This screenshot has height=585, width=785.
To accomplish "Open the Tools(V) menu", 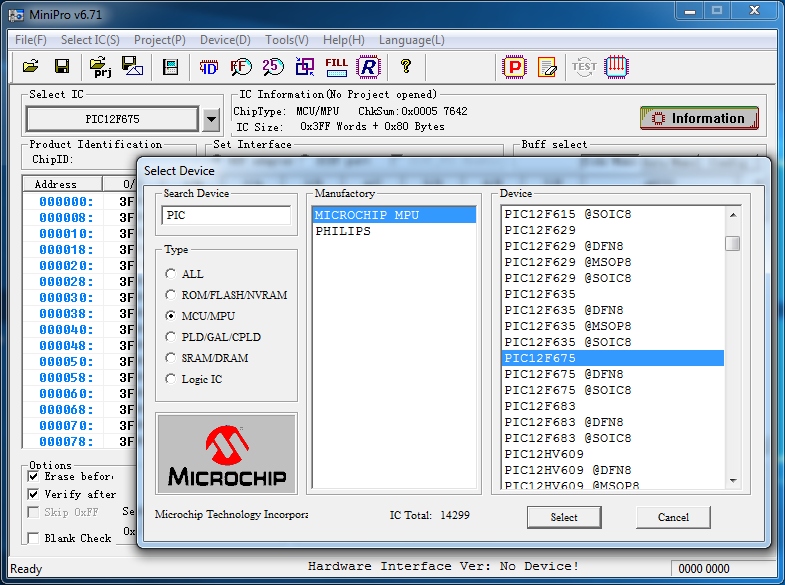I will [x=287, y=40].
